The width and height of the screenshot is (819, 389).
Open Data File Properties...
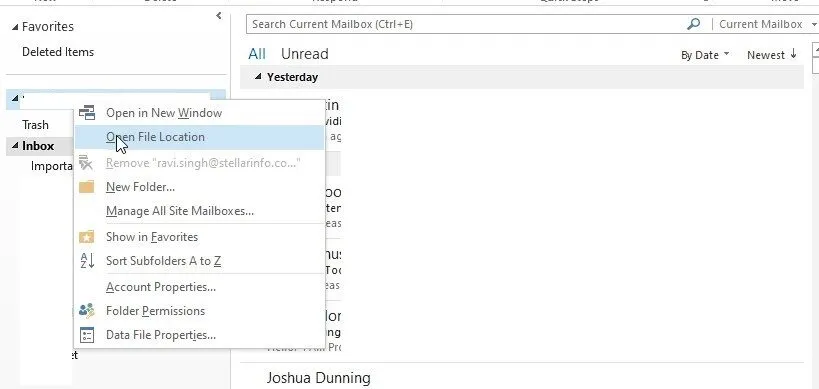[200, 335]
